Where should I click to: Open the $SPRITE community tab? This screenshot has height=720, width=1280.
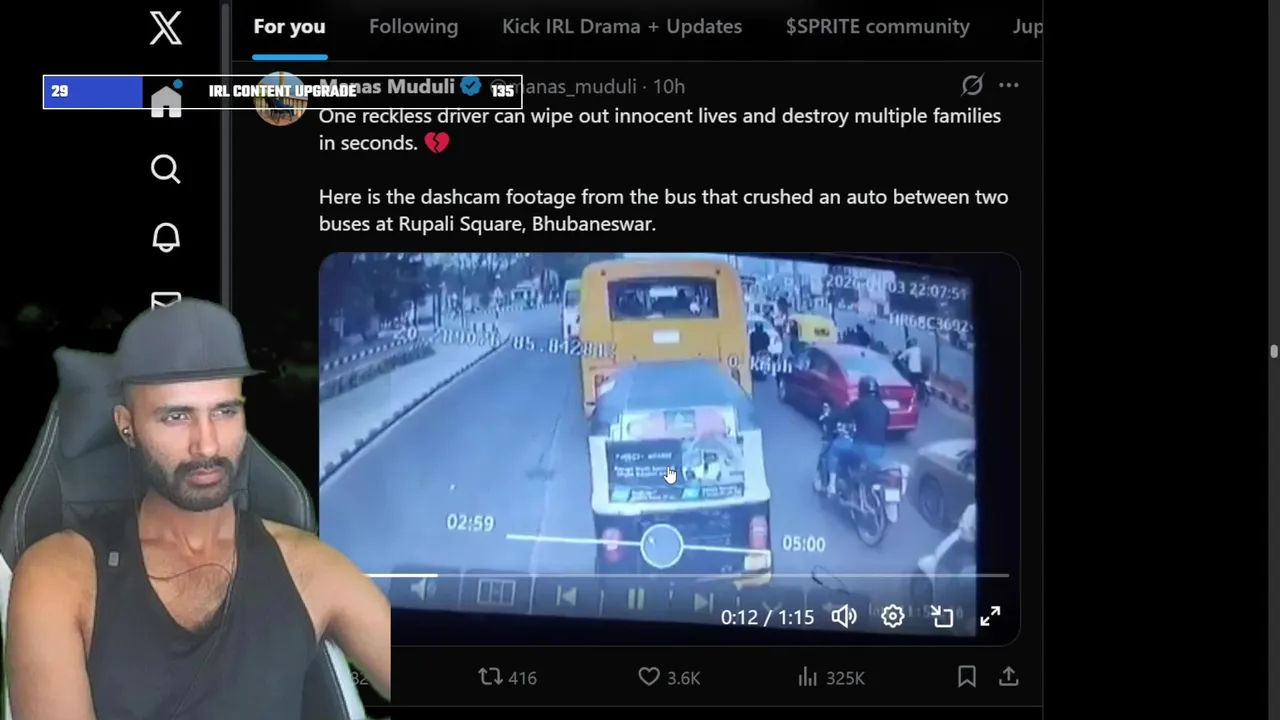(x=878, y=27)
